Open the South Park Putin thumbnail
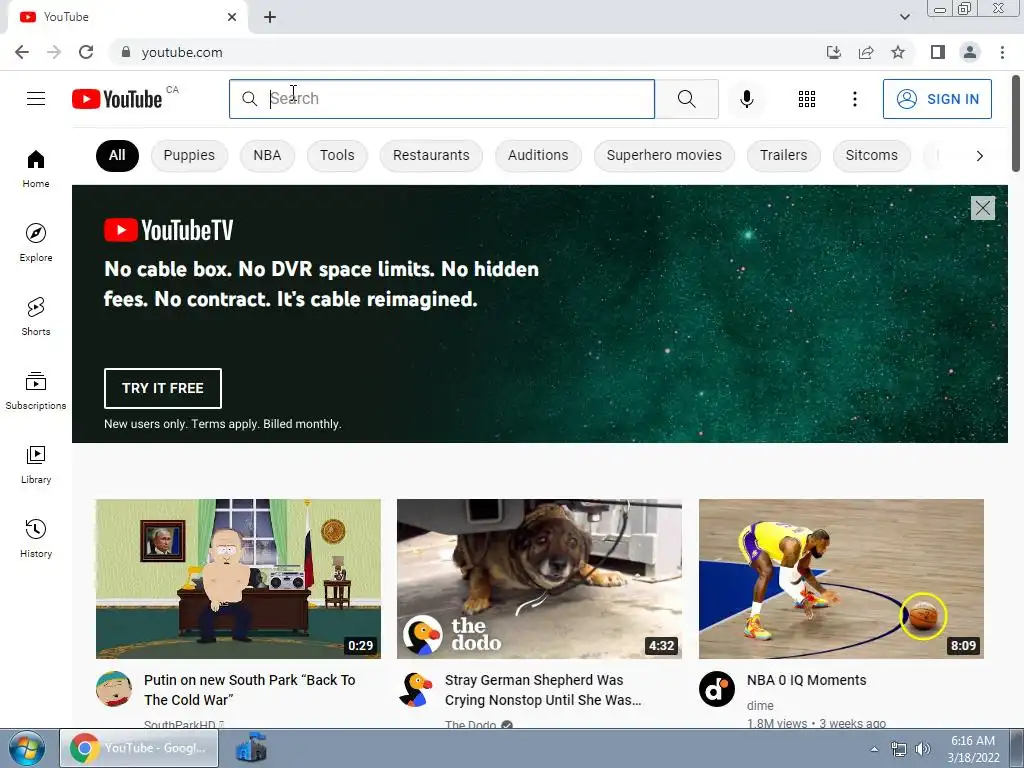The height and width of the screenshot is (768, 1024). tap(238, 579)
